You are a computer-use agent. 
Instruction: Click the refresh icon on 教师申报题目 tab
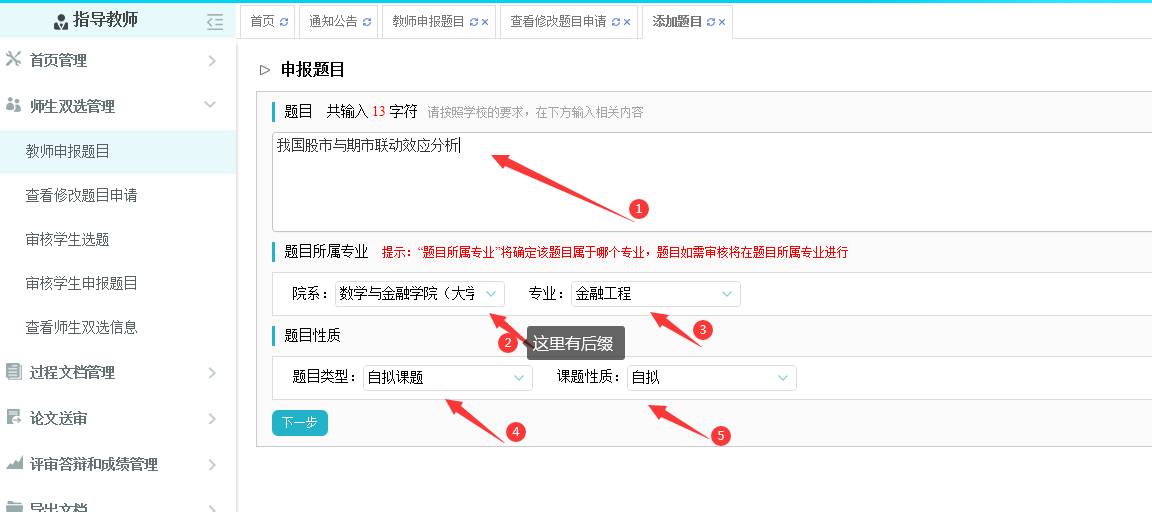click(473, 21)
